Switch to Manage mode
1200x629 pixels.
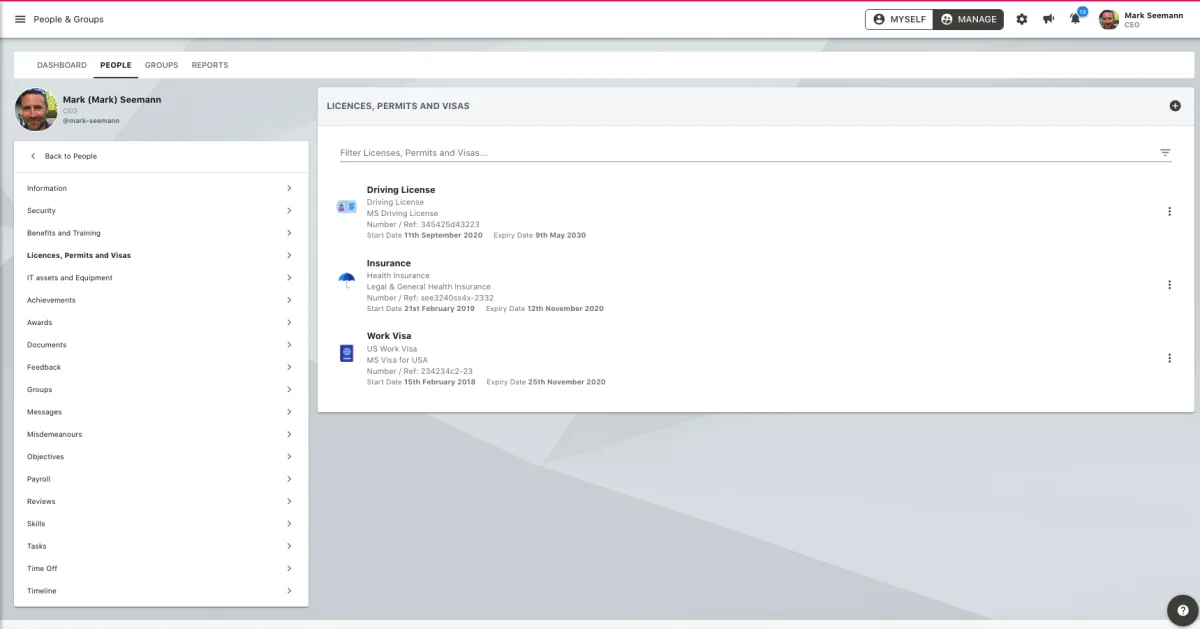[968, 19]
